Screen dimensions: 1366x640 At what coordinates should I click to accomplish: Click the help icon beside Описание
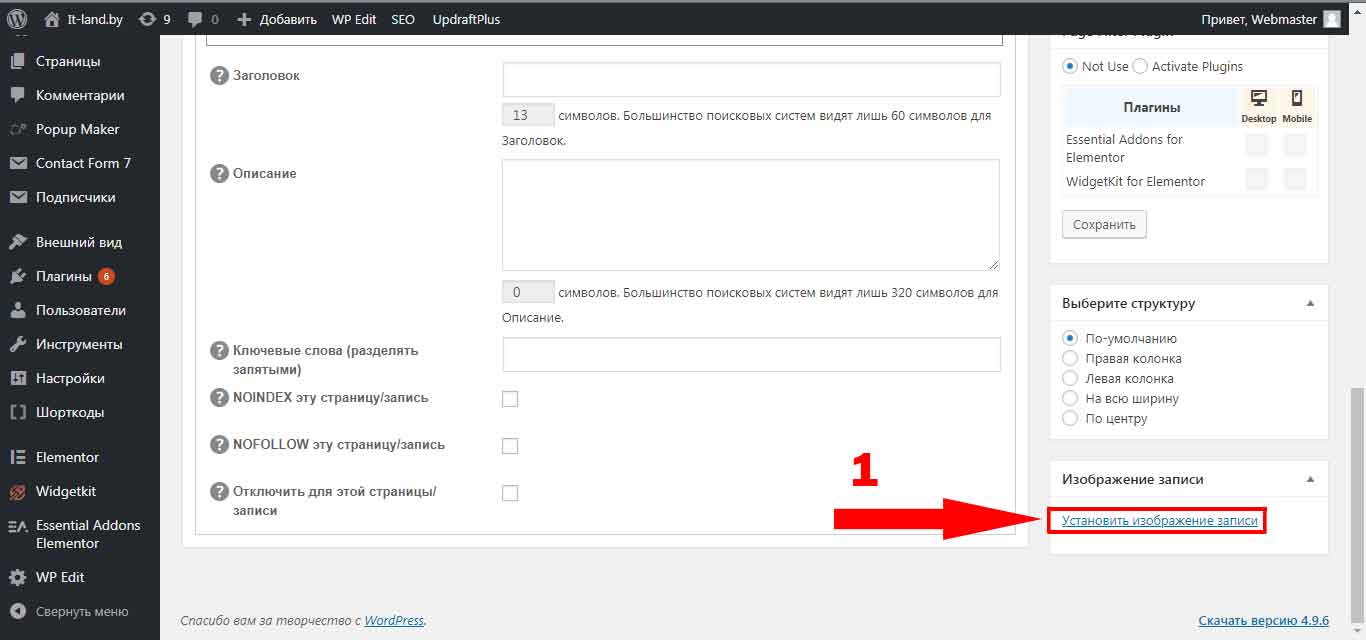click(x=219, y=174)
